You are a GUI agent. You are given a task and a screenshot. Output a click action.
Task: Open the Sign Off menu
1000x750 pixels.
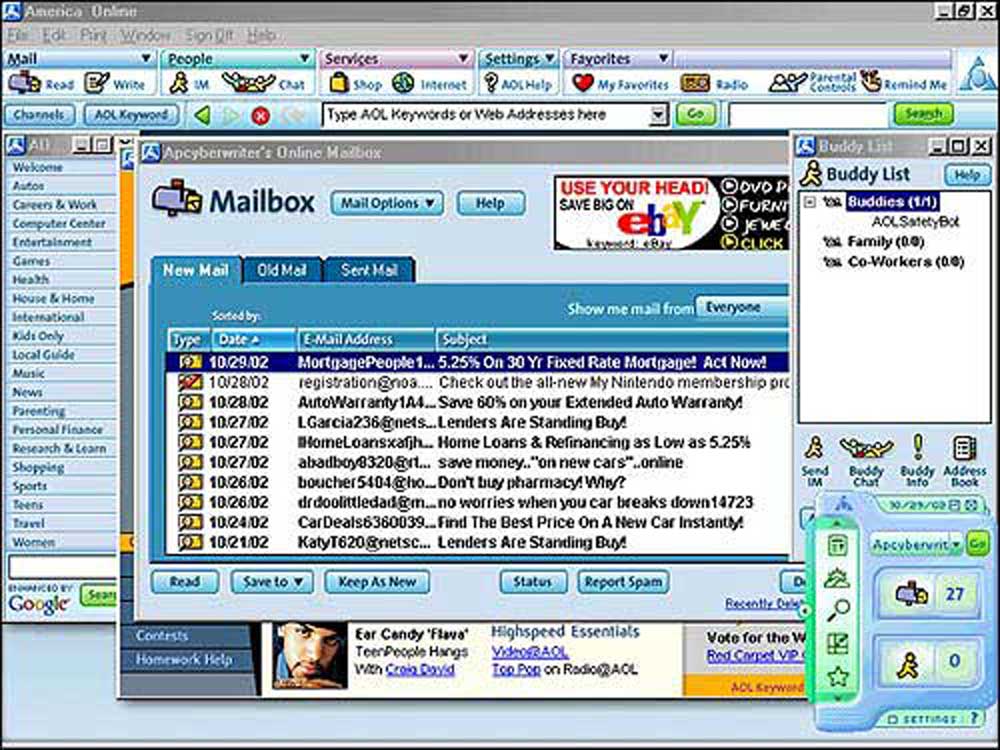[x=209, y=35]
